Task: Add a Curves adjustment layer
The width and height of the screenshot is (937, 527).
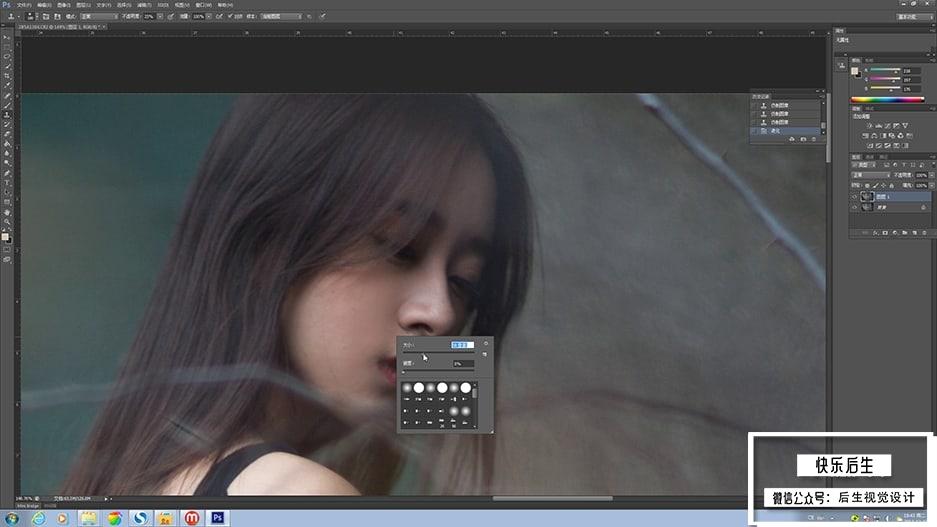Action: click(887, 126)
